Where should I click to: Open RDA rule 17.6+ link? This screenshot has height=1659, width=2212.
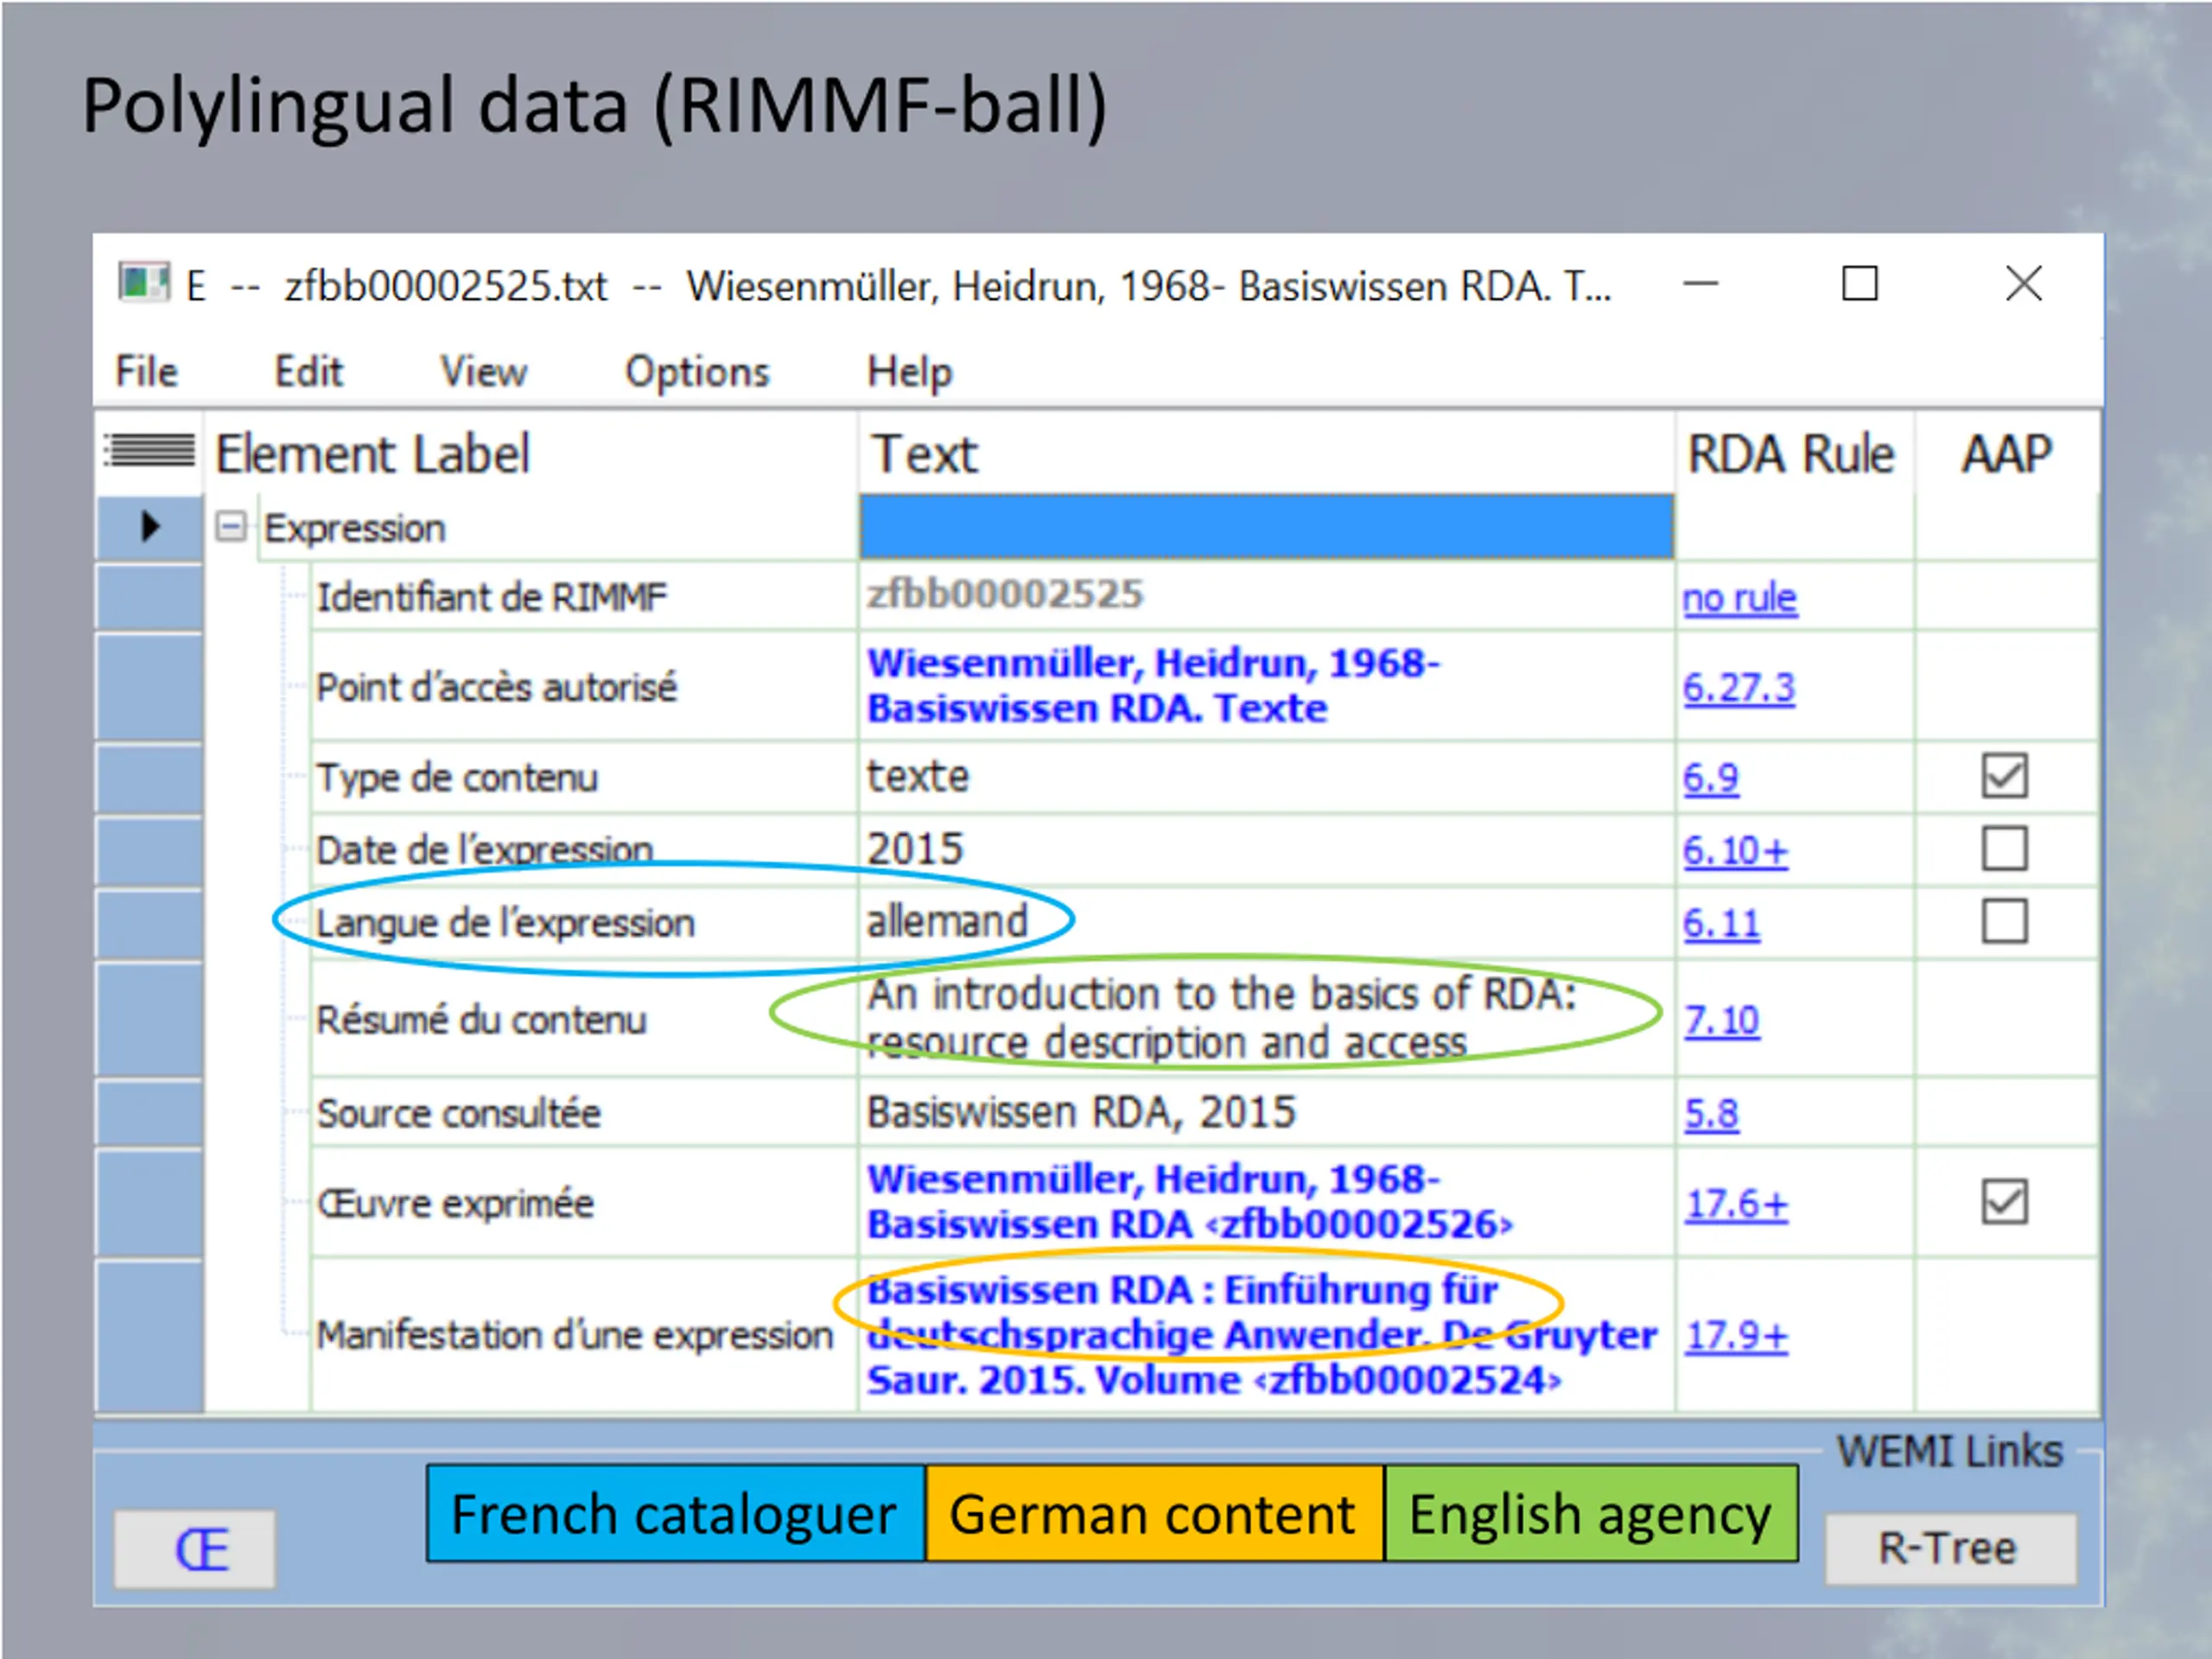click(x=1736, y=1204)
